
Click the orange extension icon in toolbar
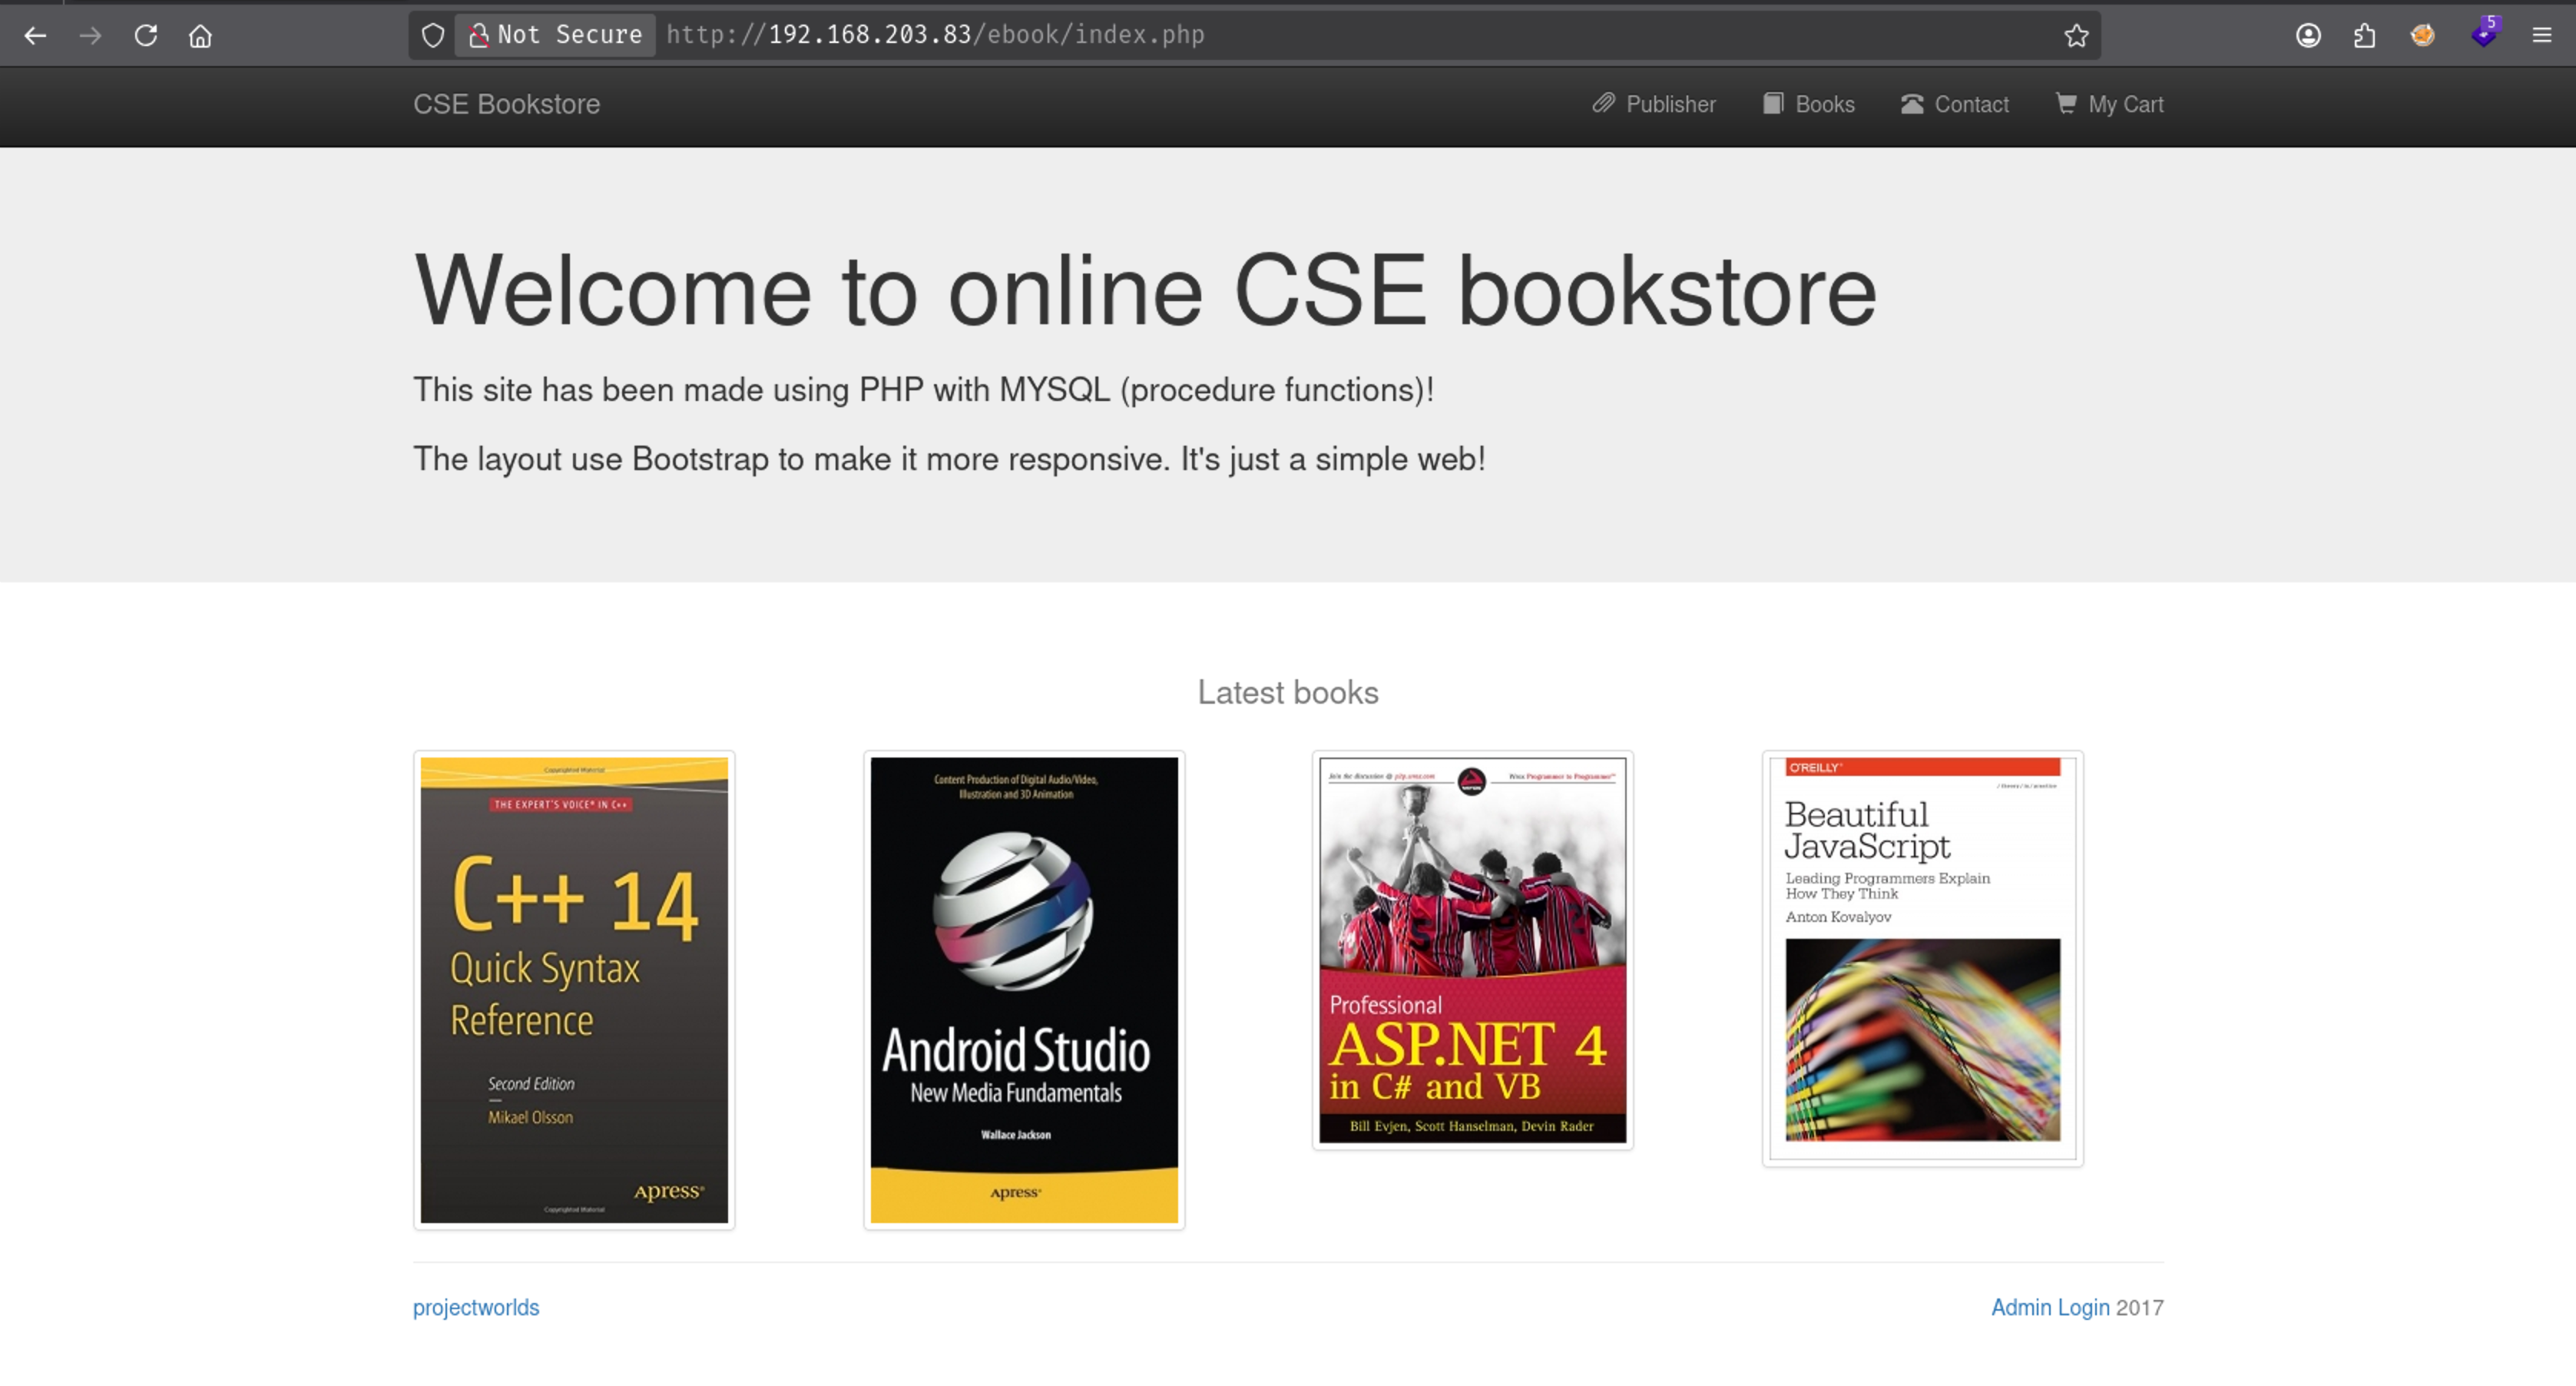point(2422,36)
